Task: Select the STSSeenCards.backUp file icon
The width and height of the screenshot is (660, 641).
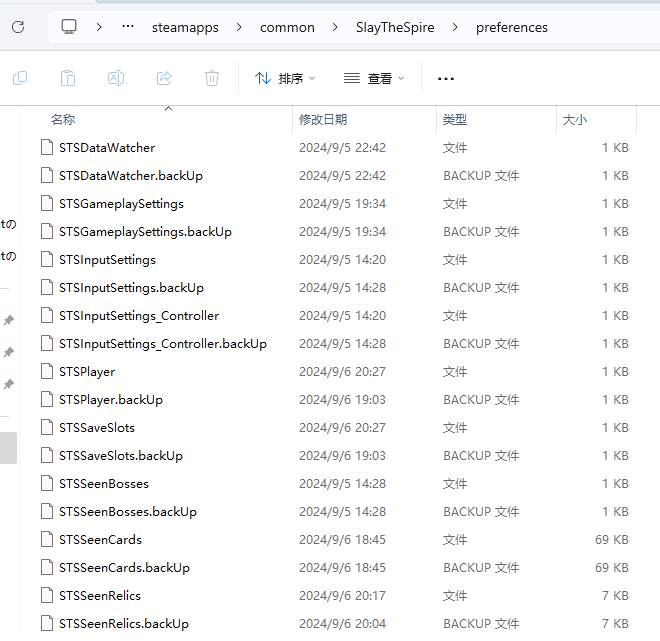Action: point(47,567)
